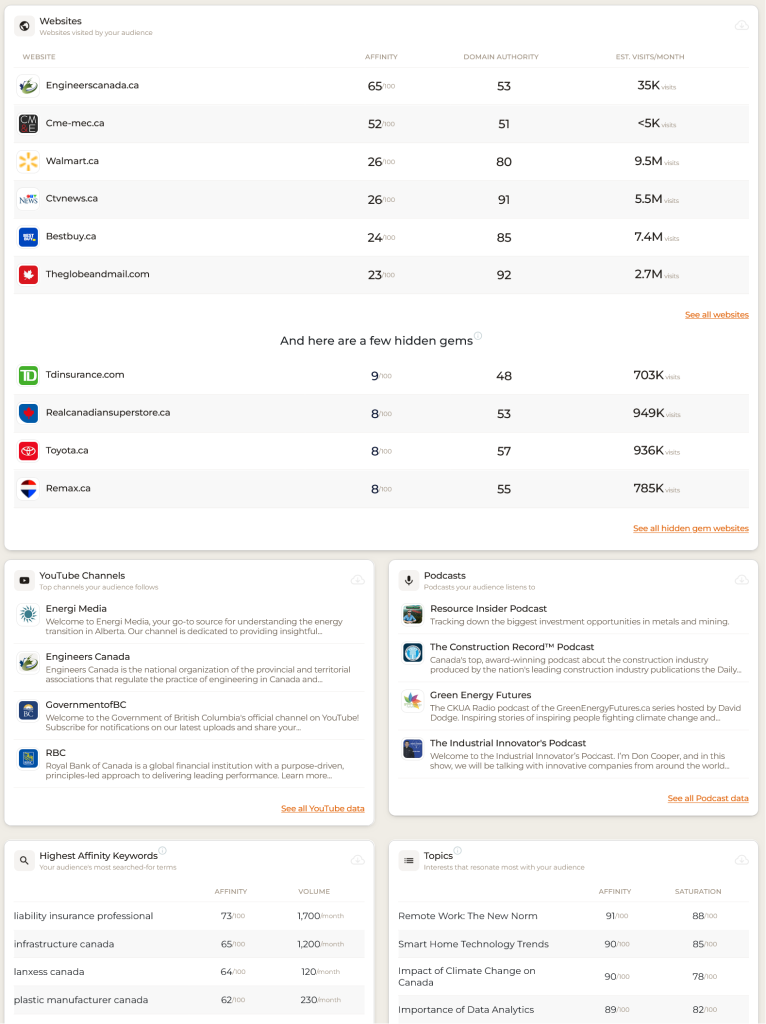The width and height of the screenshot is (766, 1024).
Task: Open the Energi Media YouTube channel
Action: click(x=76, y=608)
